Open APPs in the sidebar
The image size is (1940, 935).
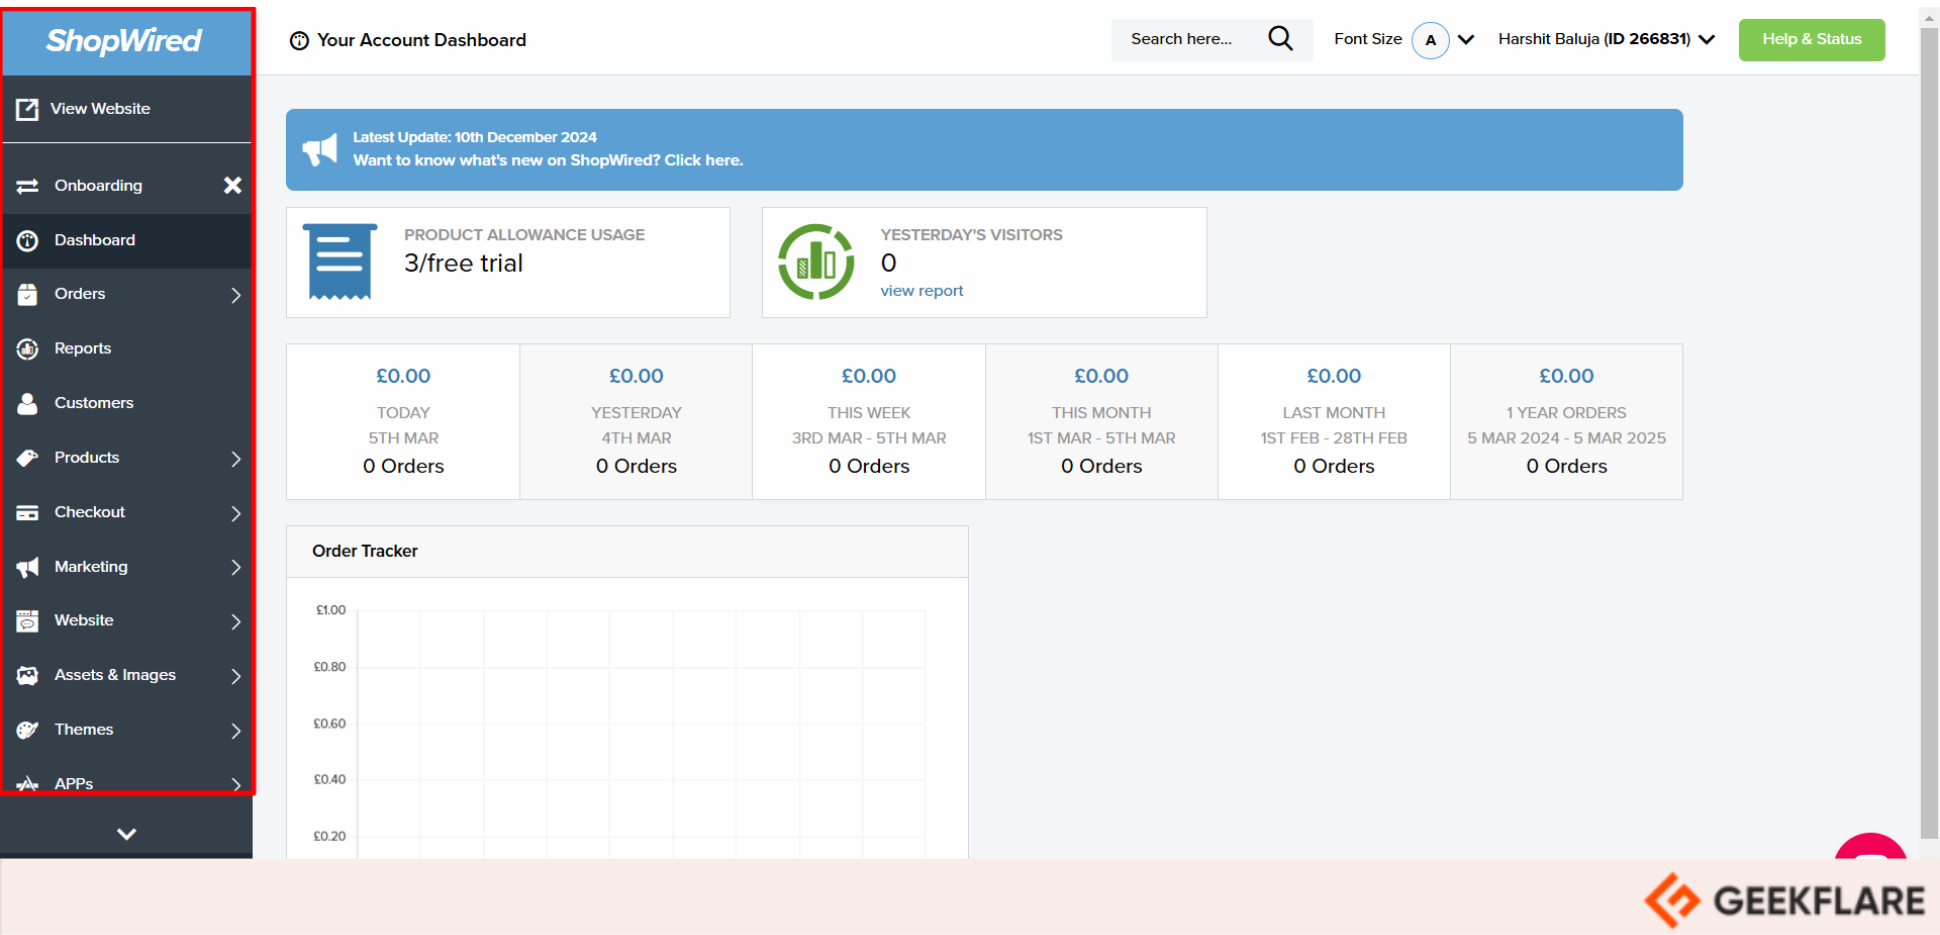(x=126, y=783)
